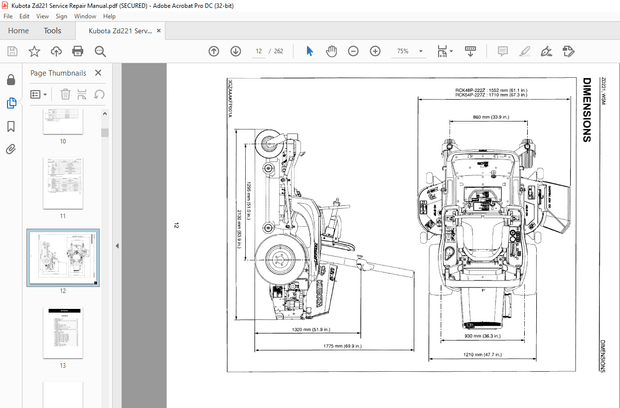Click the 1210 mm (47.7 in.) label

click(x=482, y=355)
